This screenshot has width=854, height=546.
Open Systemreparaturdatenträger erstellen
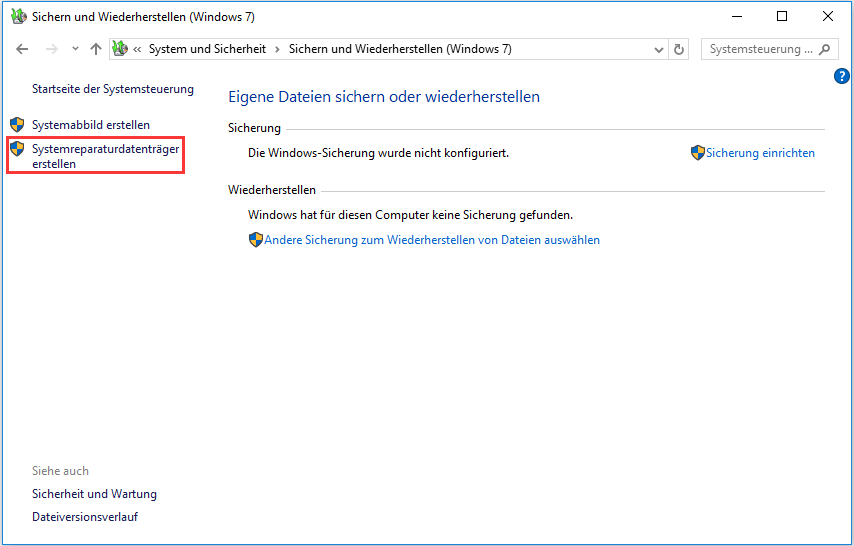[106, 156]
